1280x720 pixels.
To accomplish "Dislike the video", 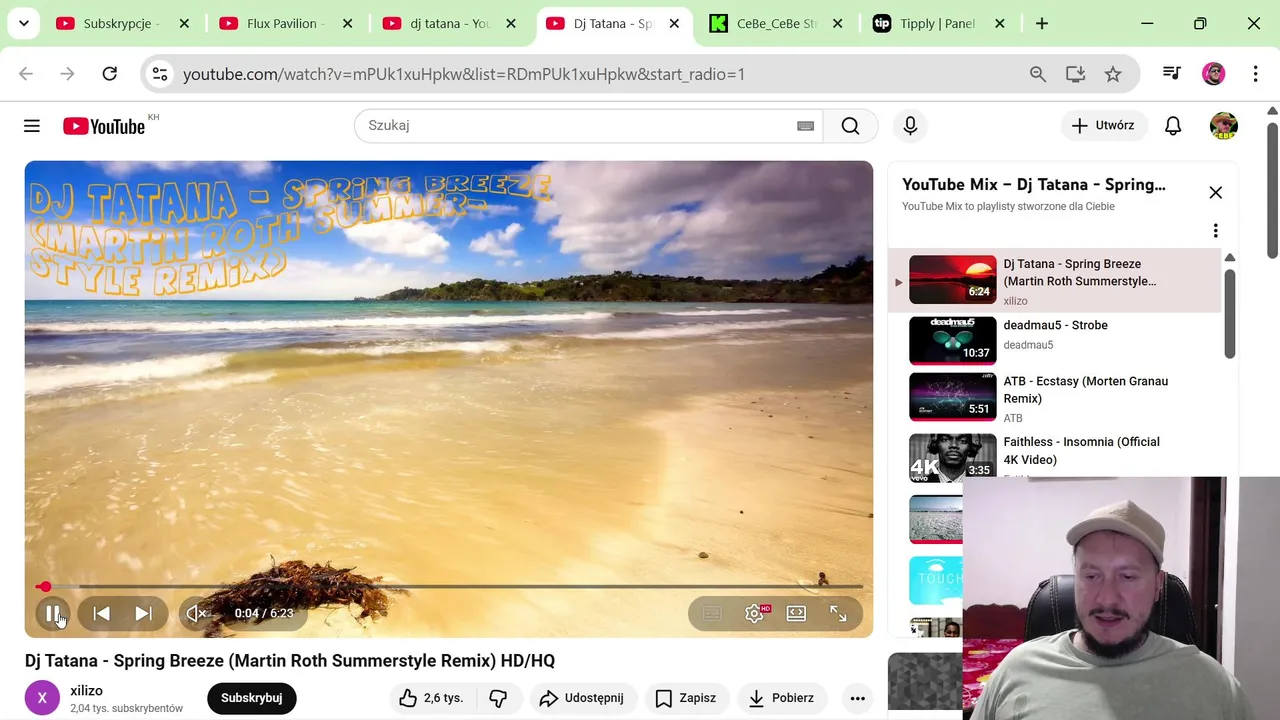I will point(498,698).
